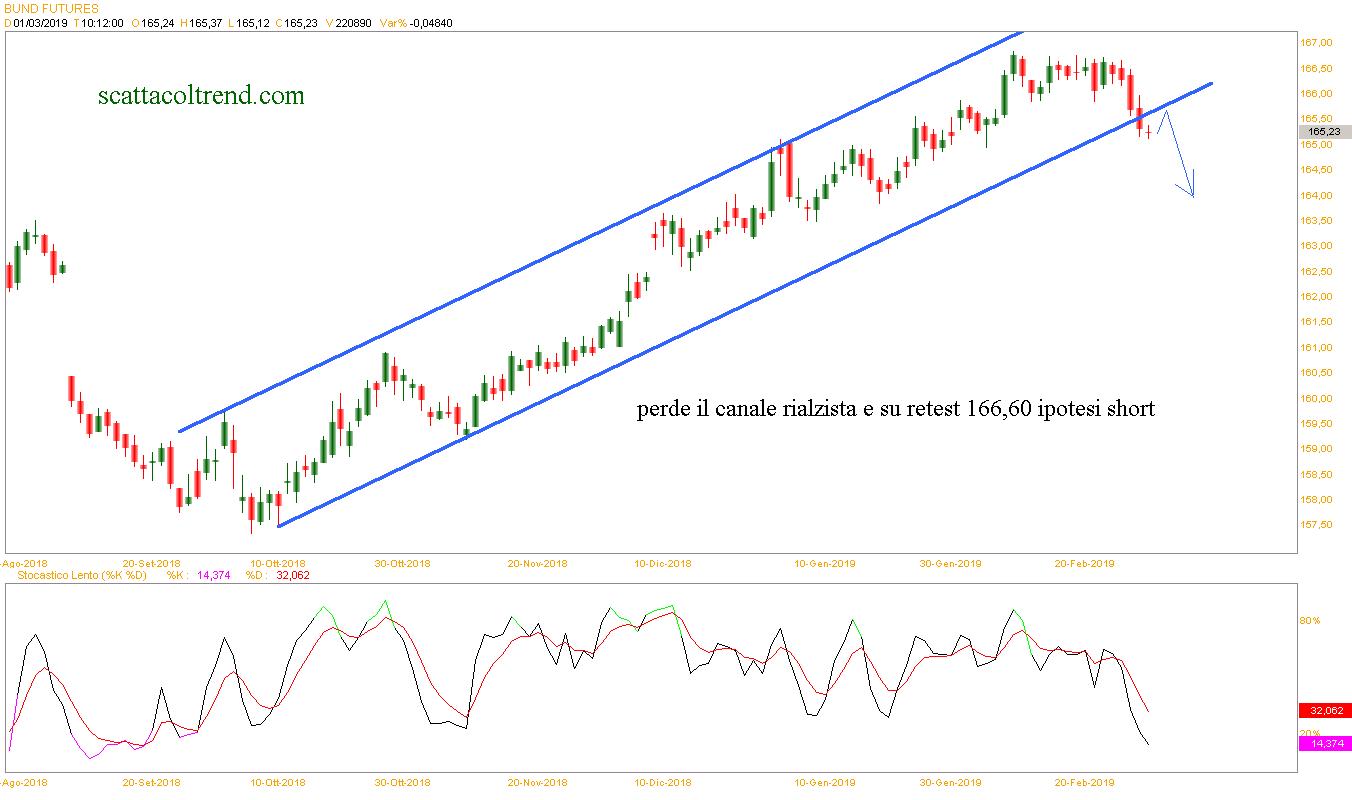Click the 30-Ott-2018 date on stochastic axis

tap(402, 782)
